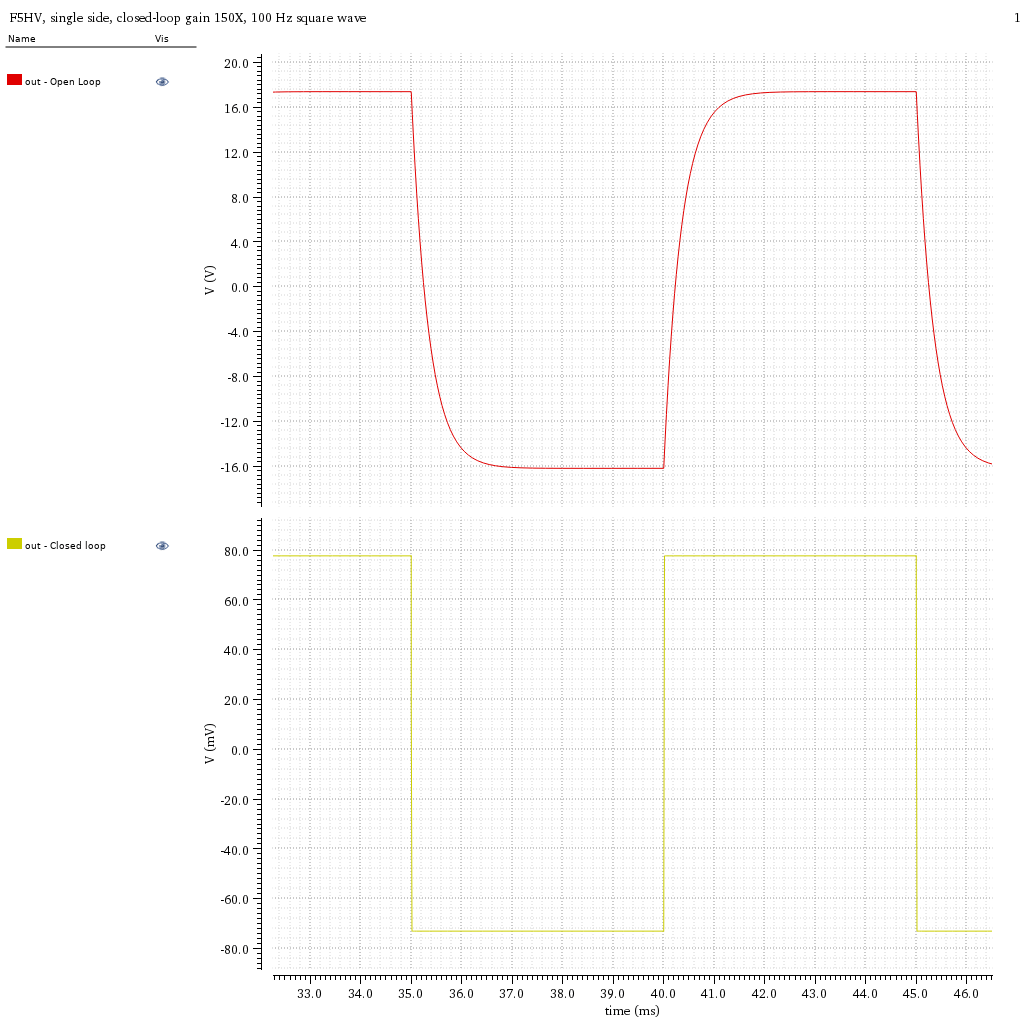This screenshot has height=1024, width=1024.
Task: Click the yellow swatch for Closed loop
Action: 14,543
